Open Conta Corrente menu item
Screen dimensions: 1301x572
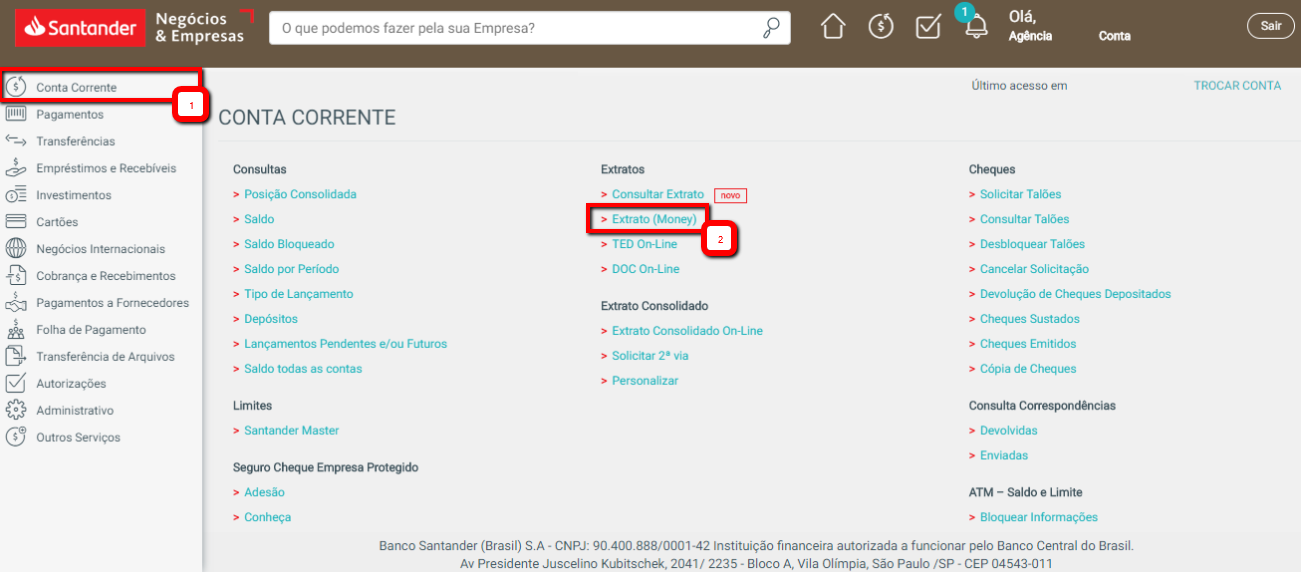click(76, 88)
